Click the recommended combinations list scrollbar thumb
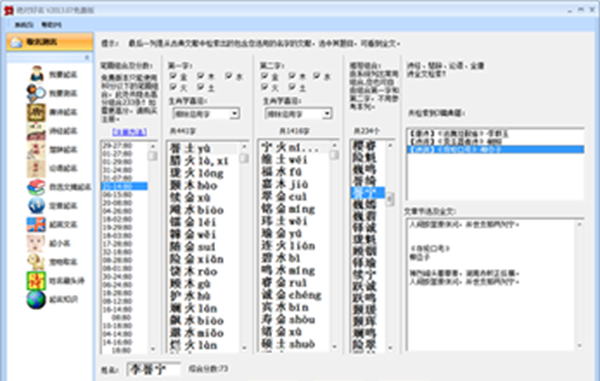 [x=390, y=199]
